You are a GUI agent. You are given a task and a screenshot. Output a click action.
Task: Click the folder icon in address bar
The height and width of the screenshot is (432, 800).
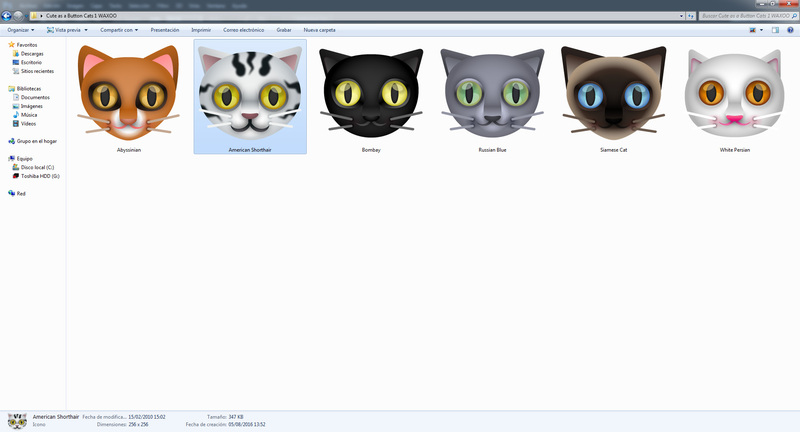click(x=34, y=16)
